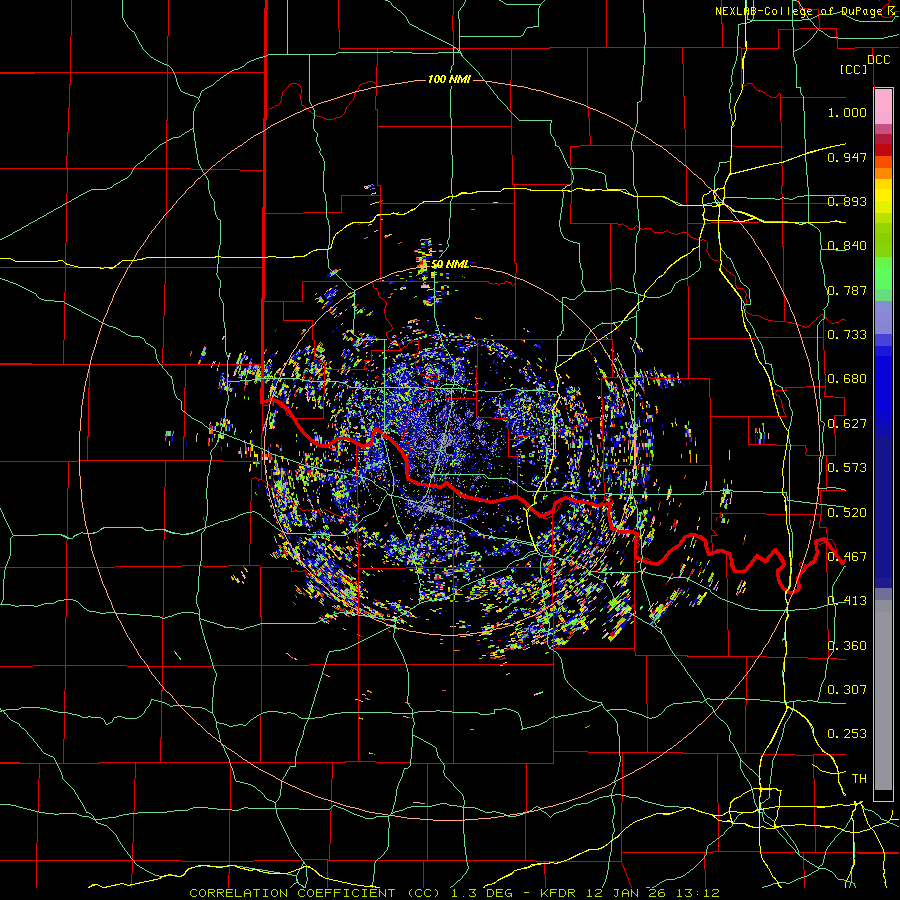Viewport: 900px width, 900px height.
Task: Click the 1.000 value on the color scale
Action: coord(847,112)
